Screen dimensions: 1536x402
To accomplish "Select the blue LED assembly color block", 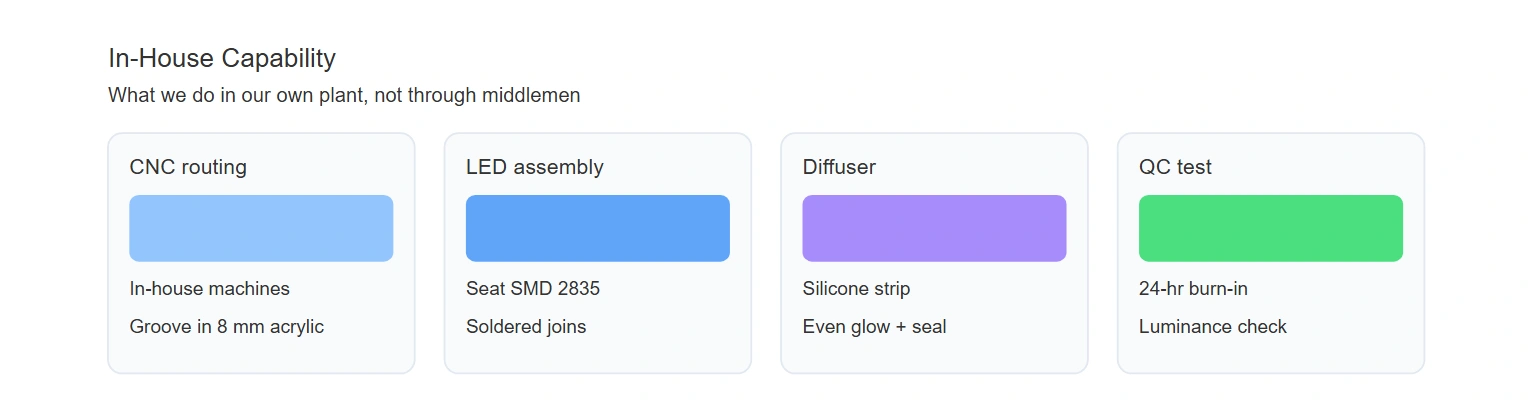I will [598, 228].
